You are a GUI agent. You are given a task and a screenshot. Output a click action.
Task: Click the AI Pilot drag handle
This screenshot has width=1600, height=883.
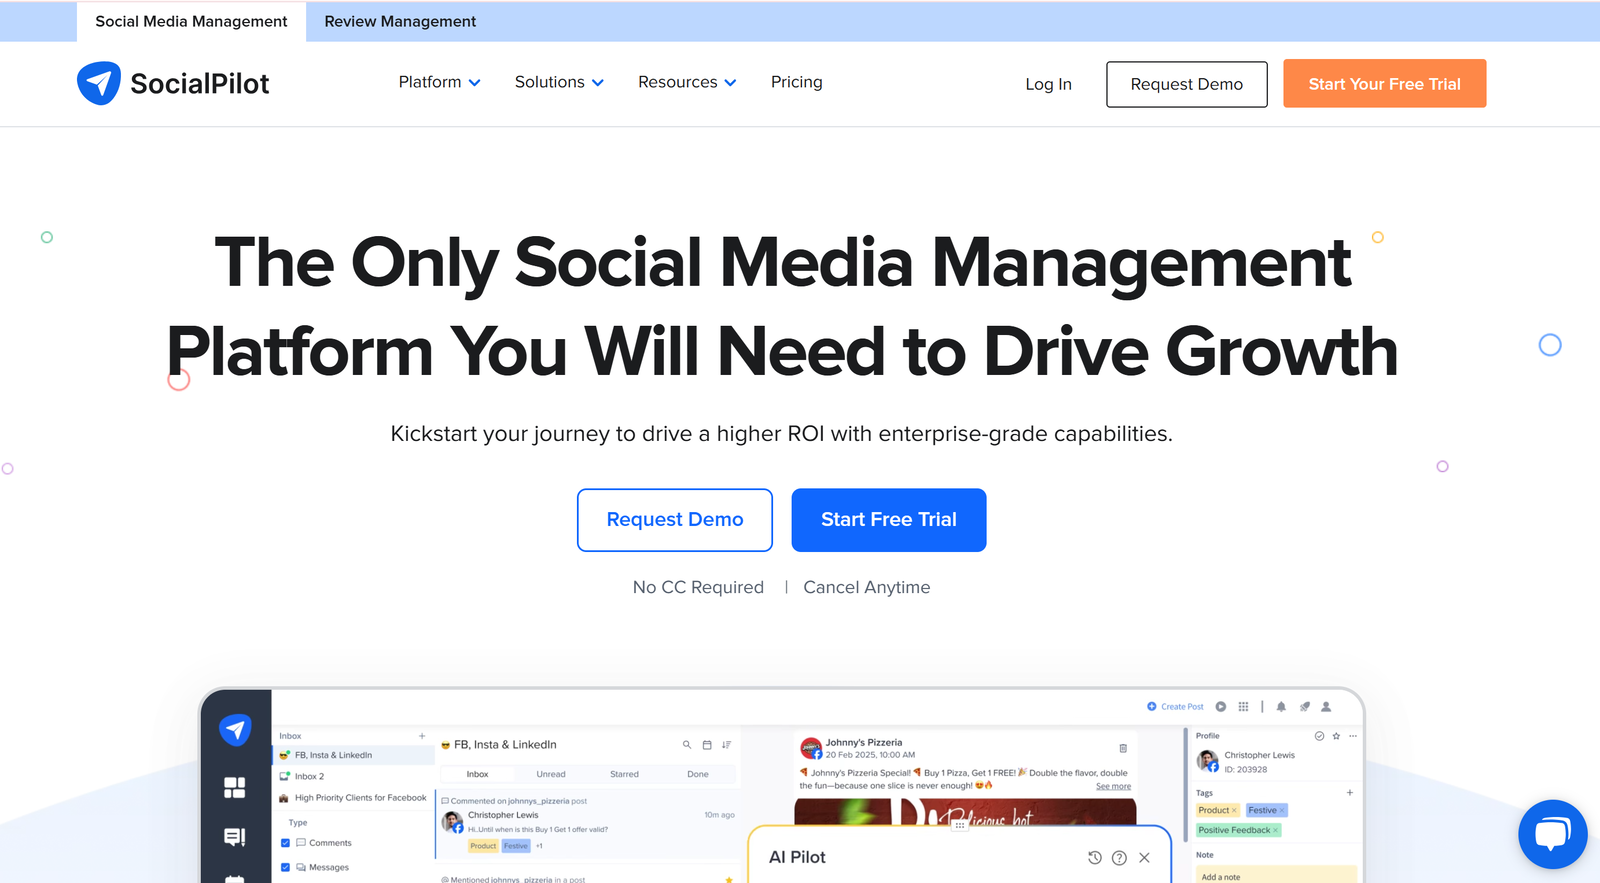click(960, 826)
